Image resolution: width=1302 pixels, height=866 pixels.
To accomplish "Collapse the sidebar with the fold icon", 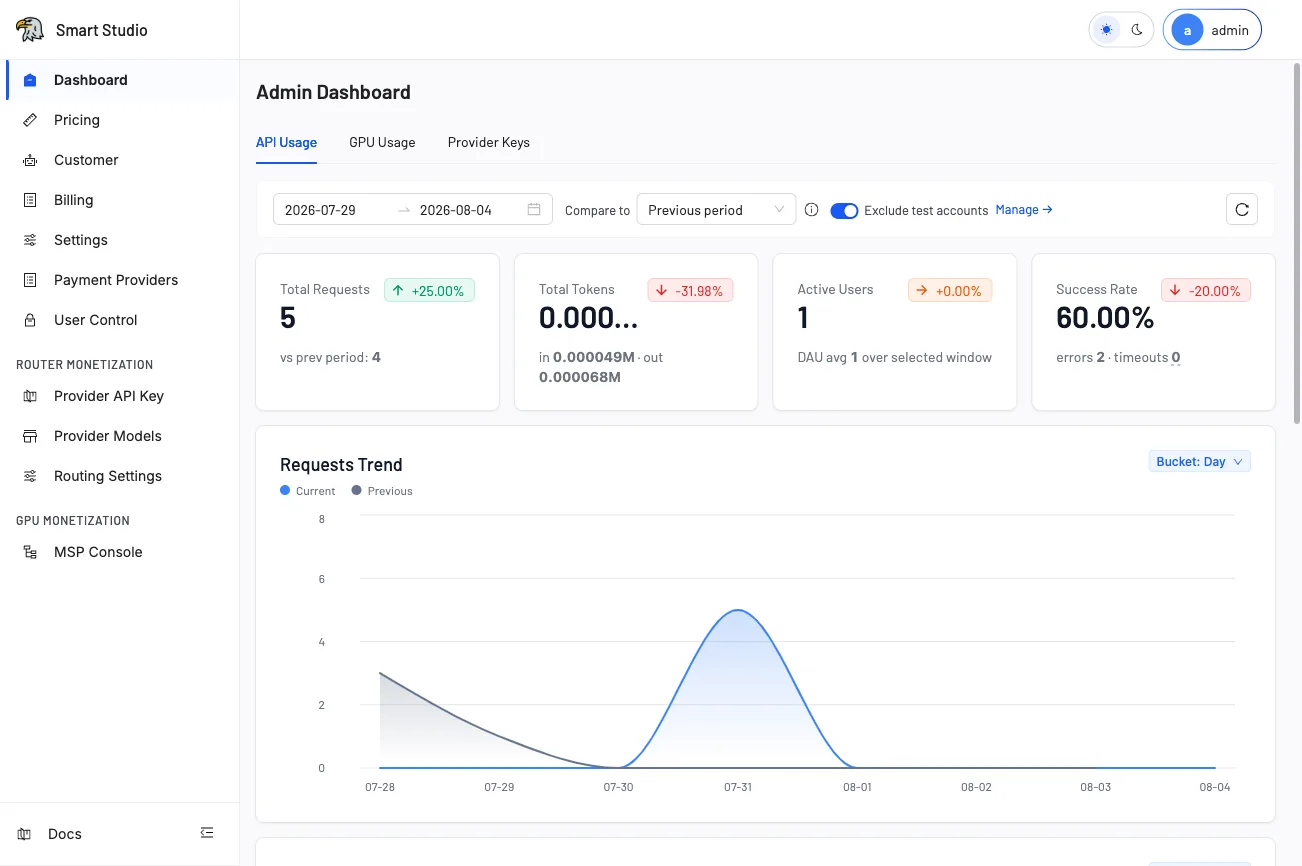I will tap(207, 832).
